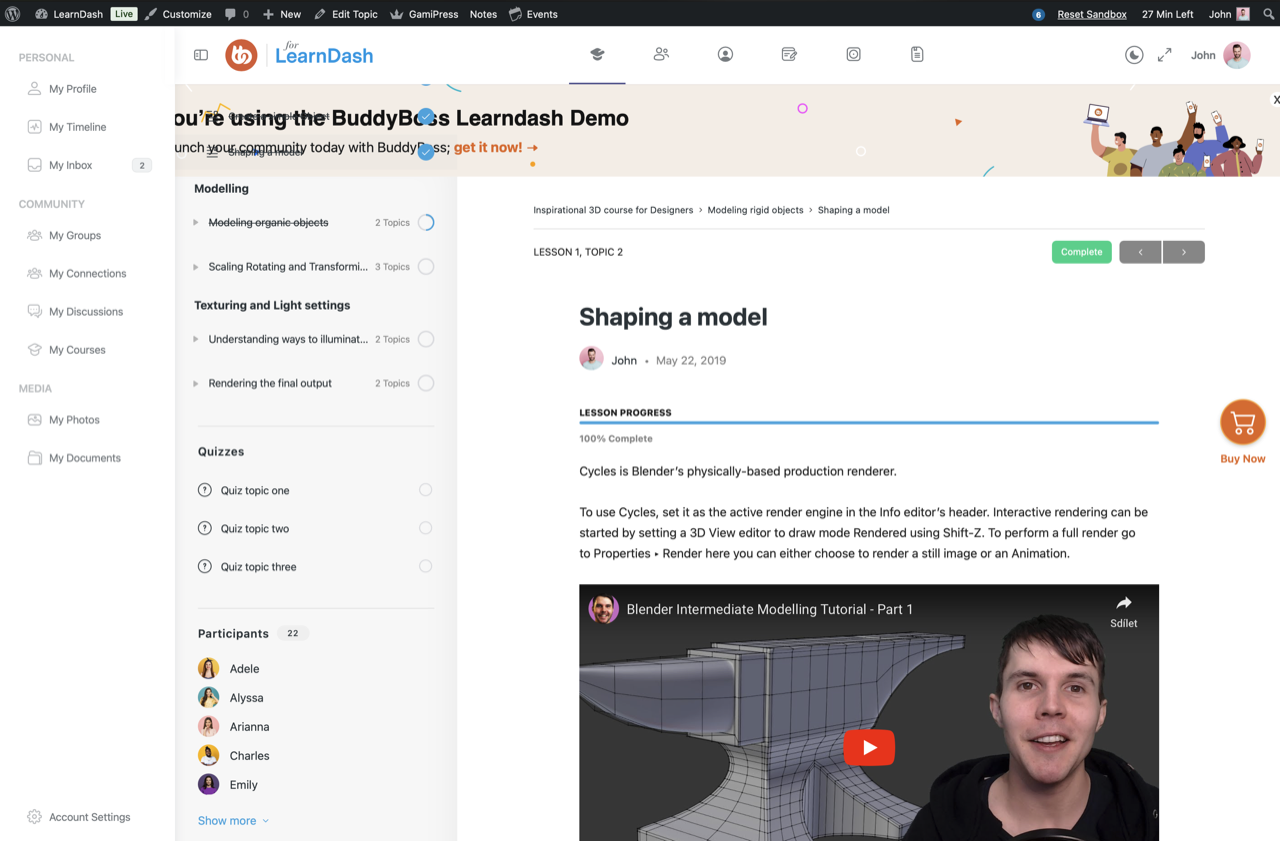The width and height of the screenshot is (1280, 841).
Task: Open the WordPress search magnifier icon
Action: point(1268,14)
